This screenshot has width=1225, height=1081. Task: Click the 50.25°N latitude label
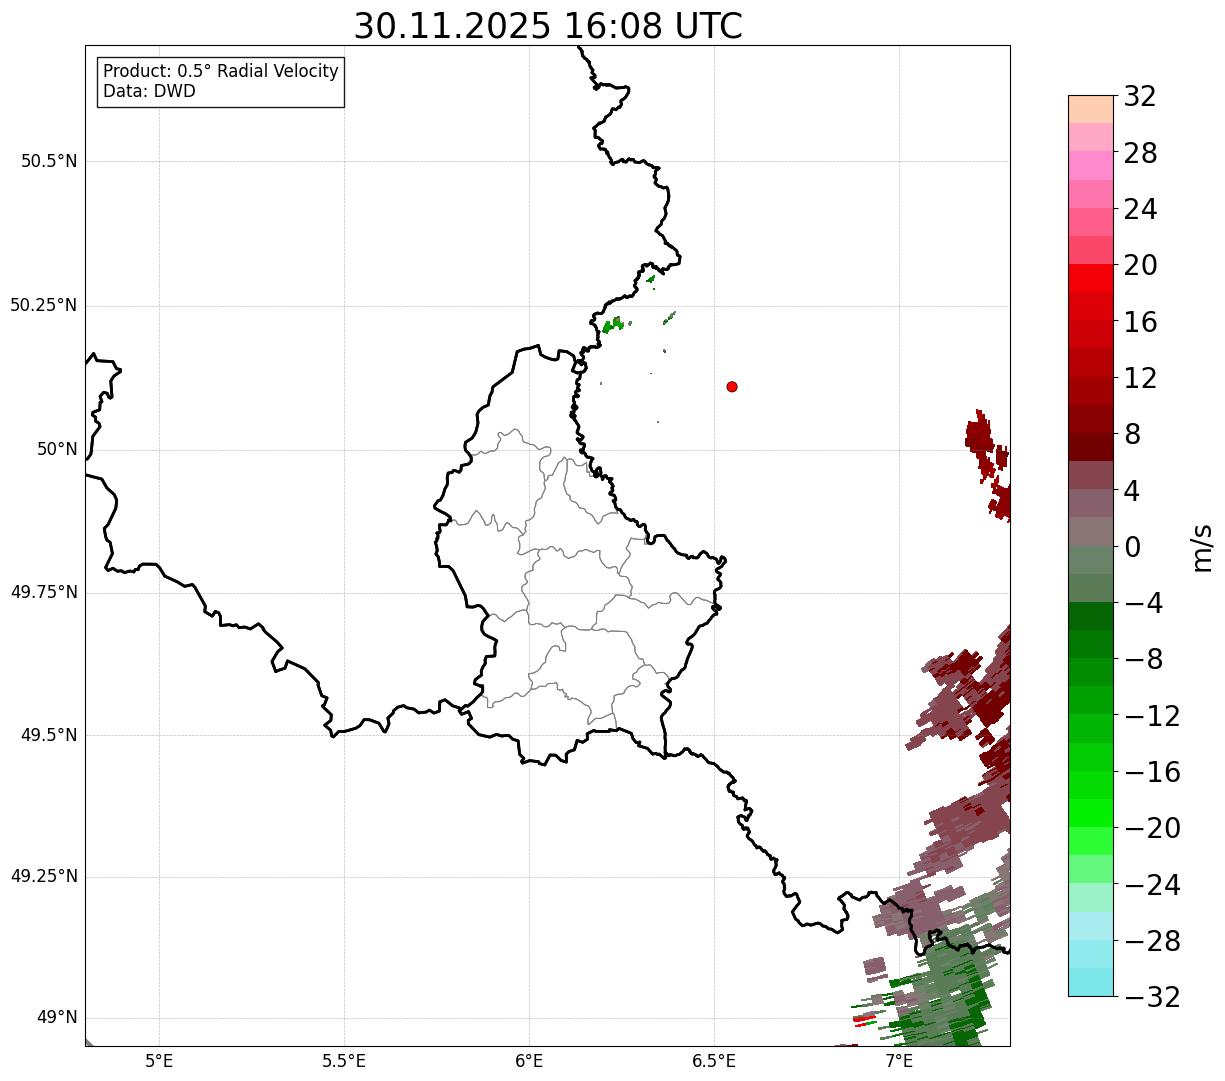coord(44,305)
